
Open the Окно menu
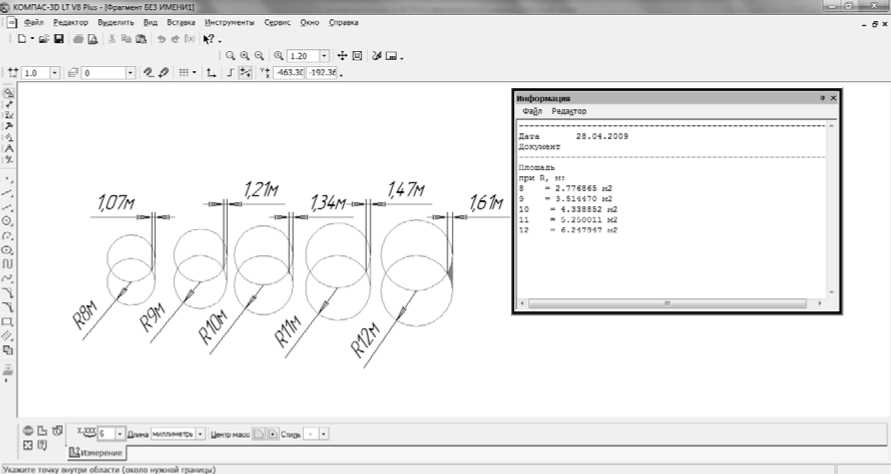pyautogui.click(x=309, y=23)
